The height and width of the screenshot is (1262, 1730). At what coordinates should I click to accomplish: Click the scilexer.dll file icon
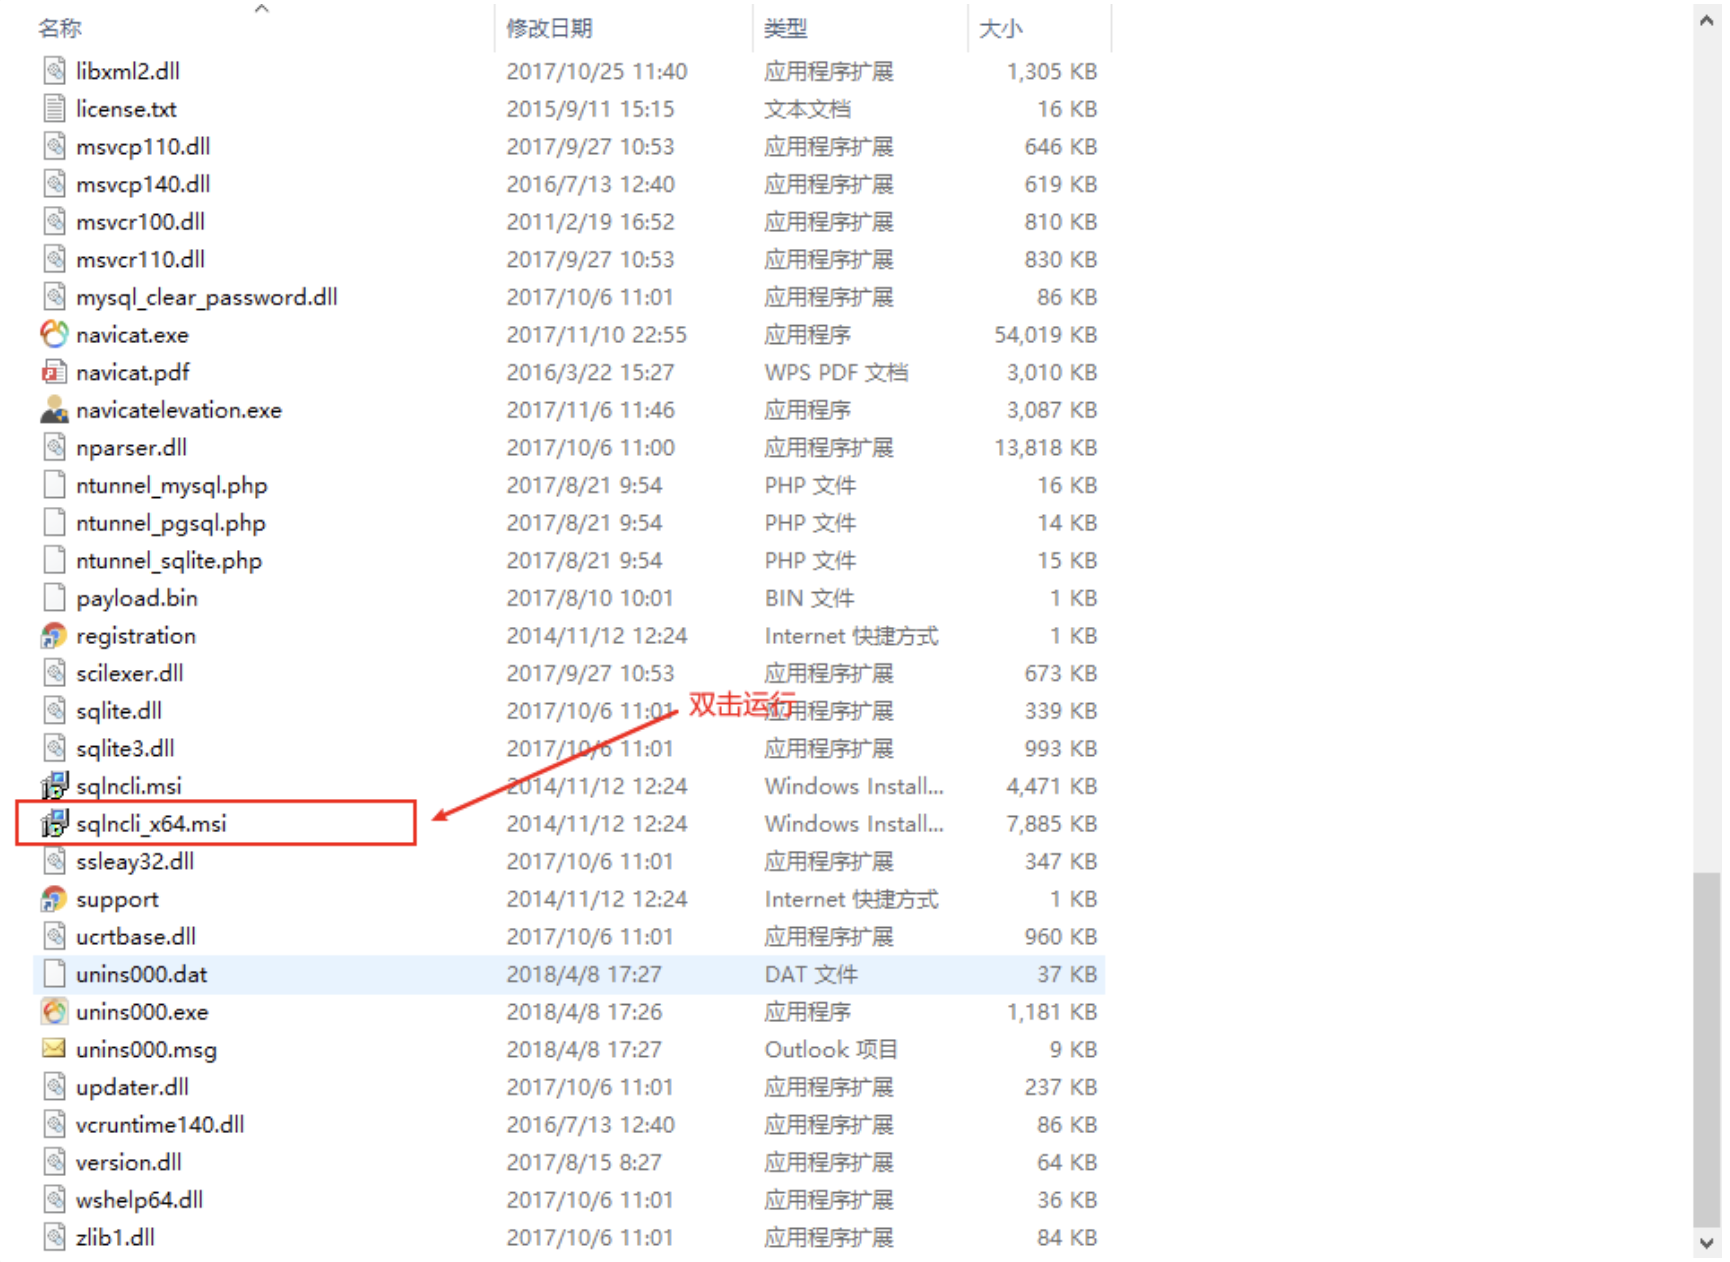(54, 673)
